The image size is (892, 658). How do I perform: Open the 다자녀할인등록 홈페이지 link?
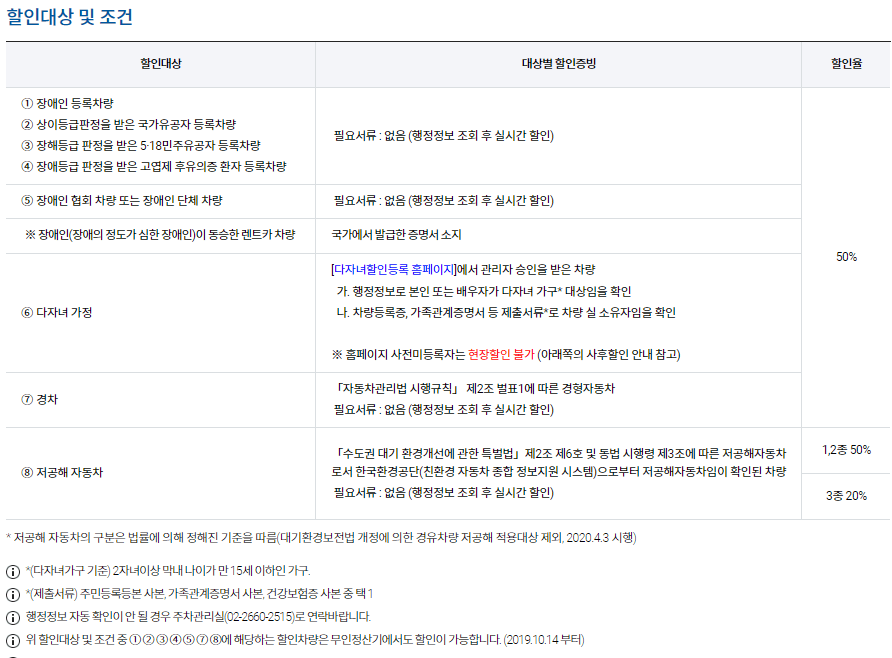[394, 270]
